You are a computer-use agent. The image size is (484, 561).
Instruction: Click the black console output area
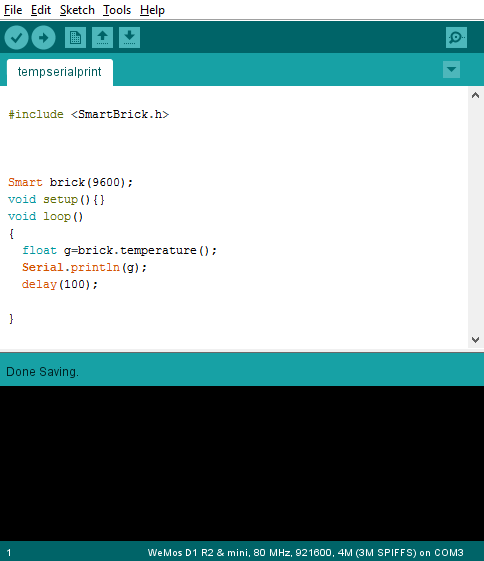pyautogui.click(x=242, y=463)
